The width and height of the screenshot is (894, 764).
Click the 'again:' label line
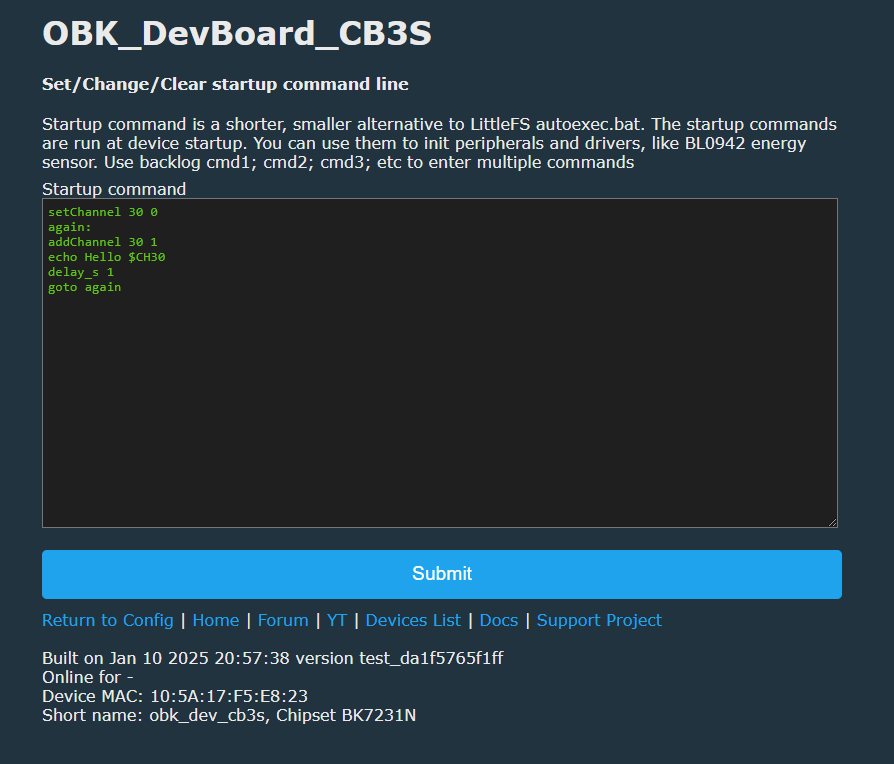[70, 227]
